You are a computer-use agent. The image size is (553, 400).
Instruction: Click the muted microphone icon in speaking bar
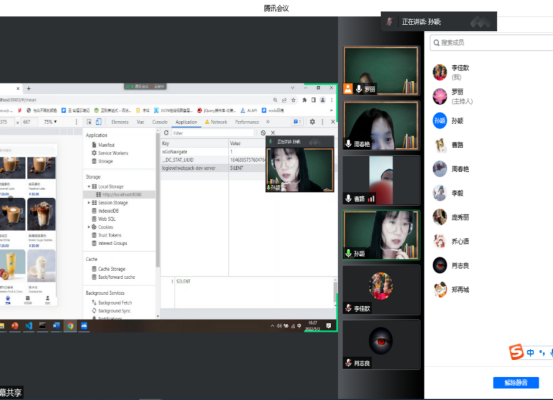tap(389, 22)
